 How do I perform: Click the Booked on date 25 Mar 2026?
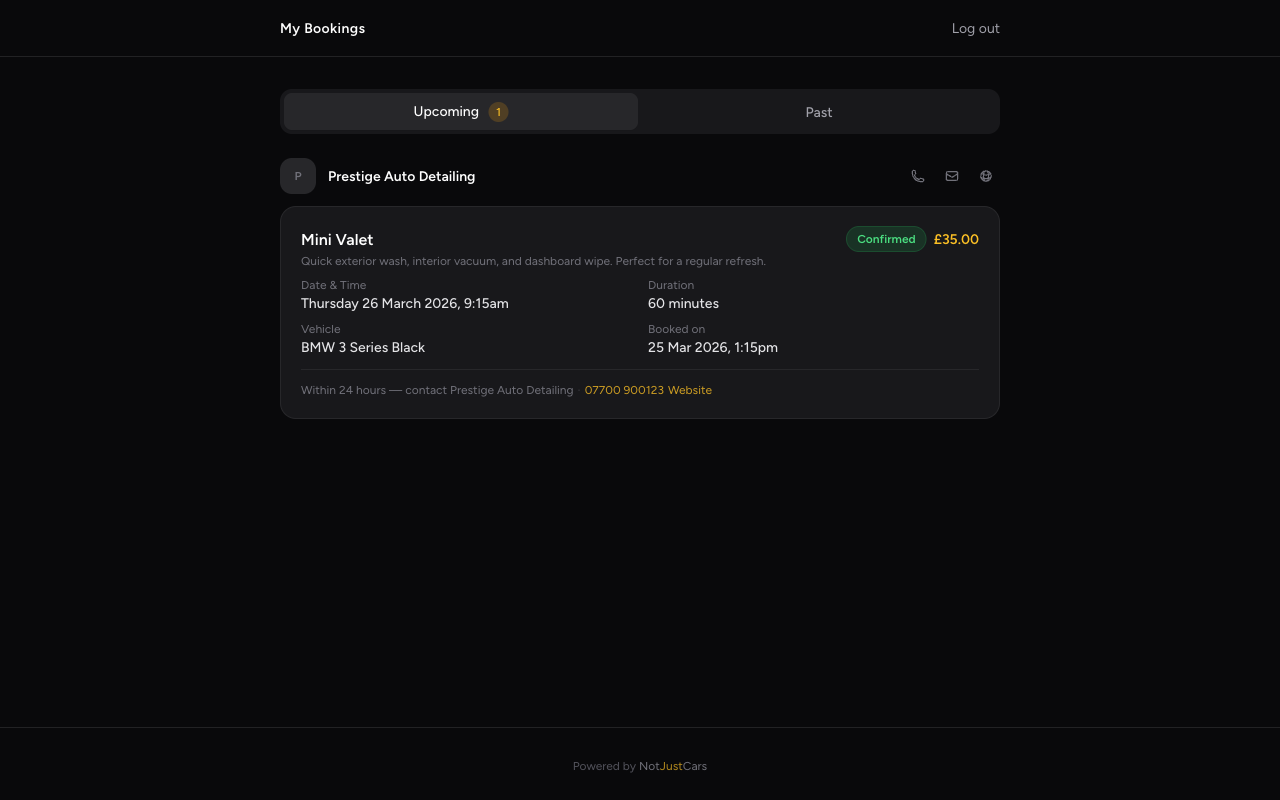point(713,347)
